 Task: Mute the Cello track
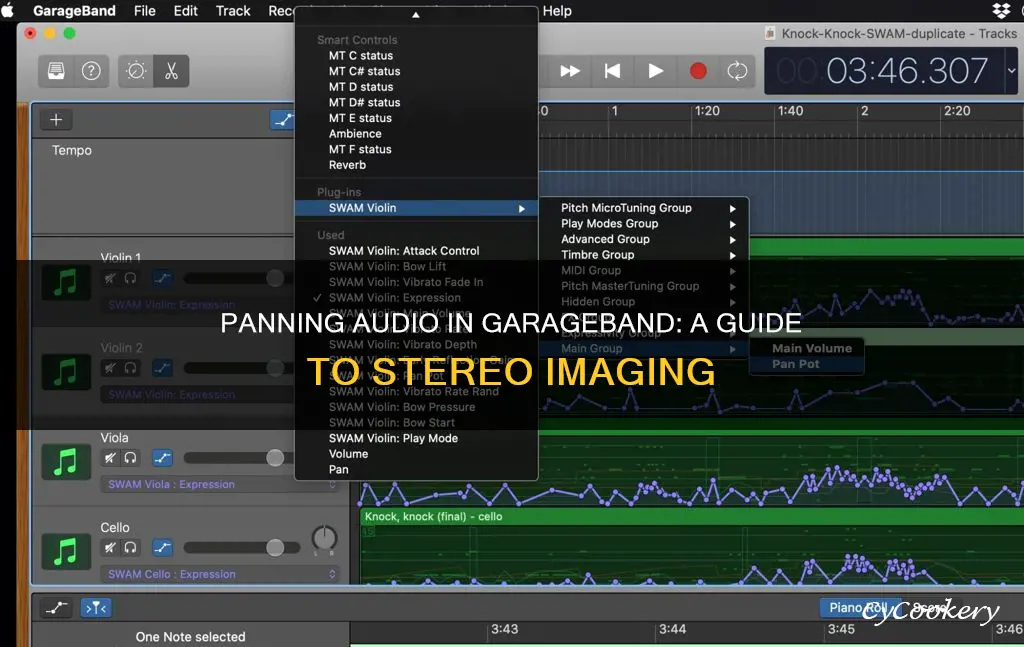[x=110, y=547]
